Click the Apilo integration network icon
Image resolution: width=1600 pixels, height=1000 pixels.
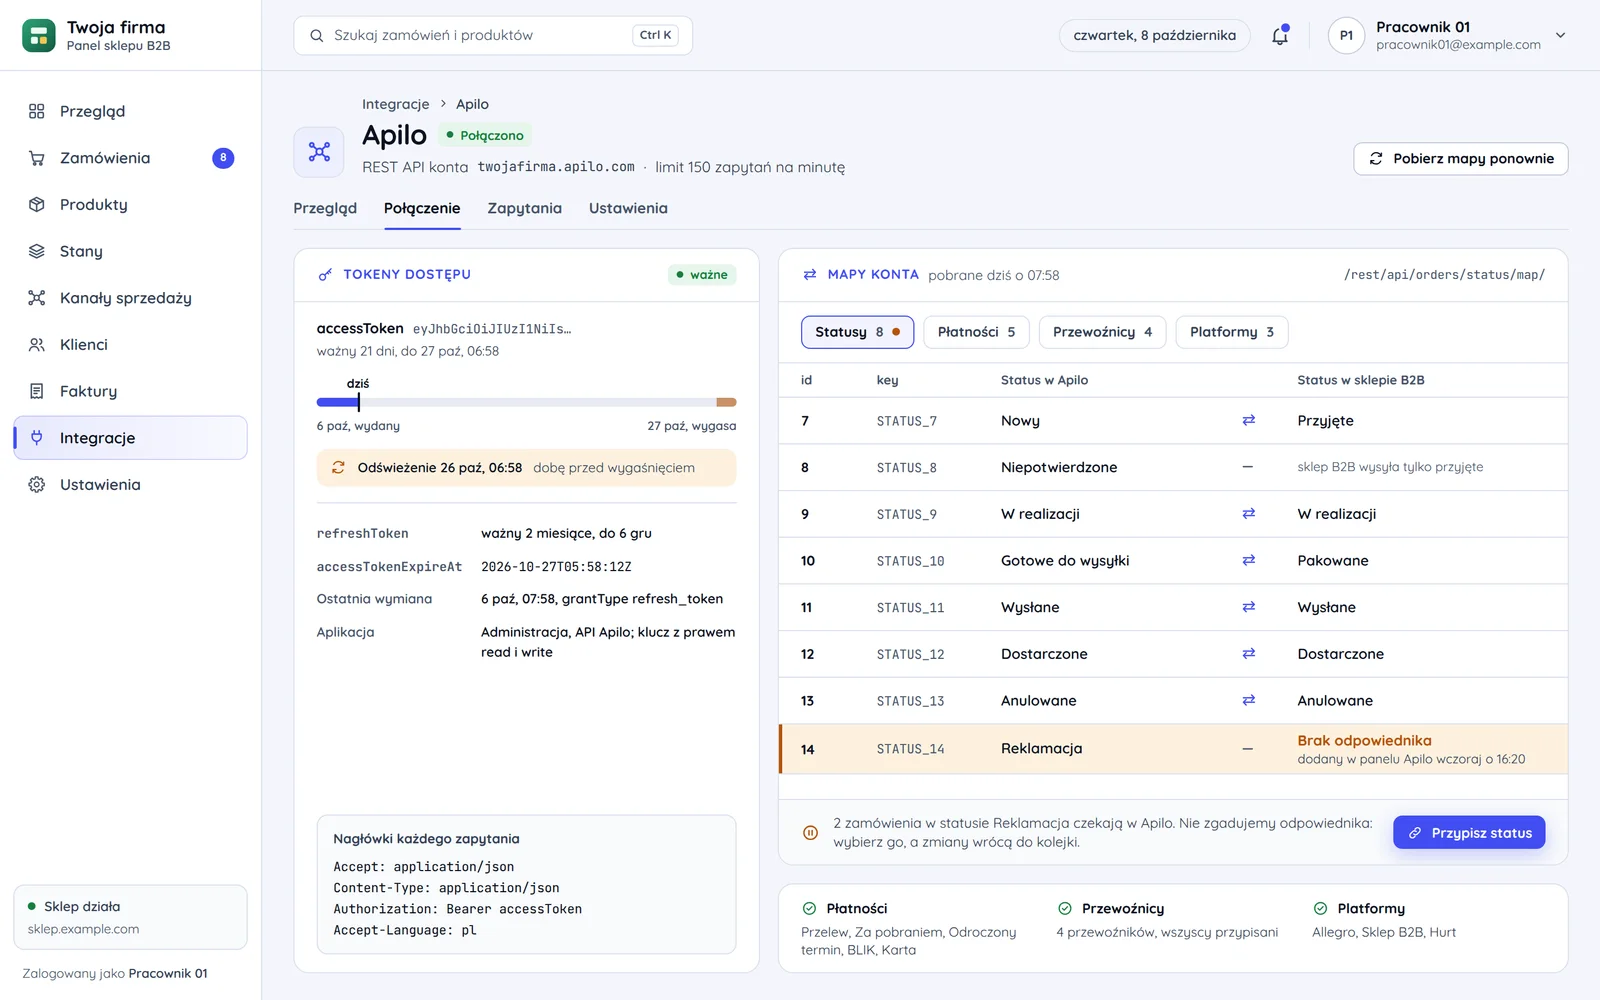pos(319,152)
